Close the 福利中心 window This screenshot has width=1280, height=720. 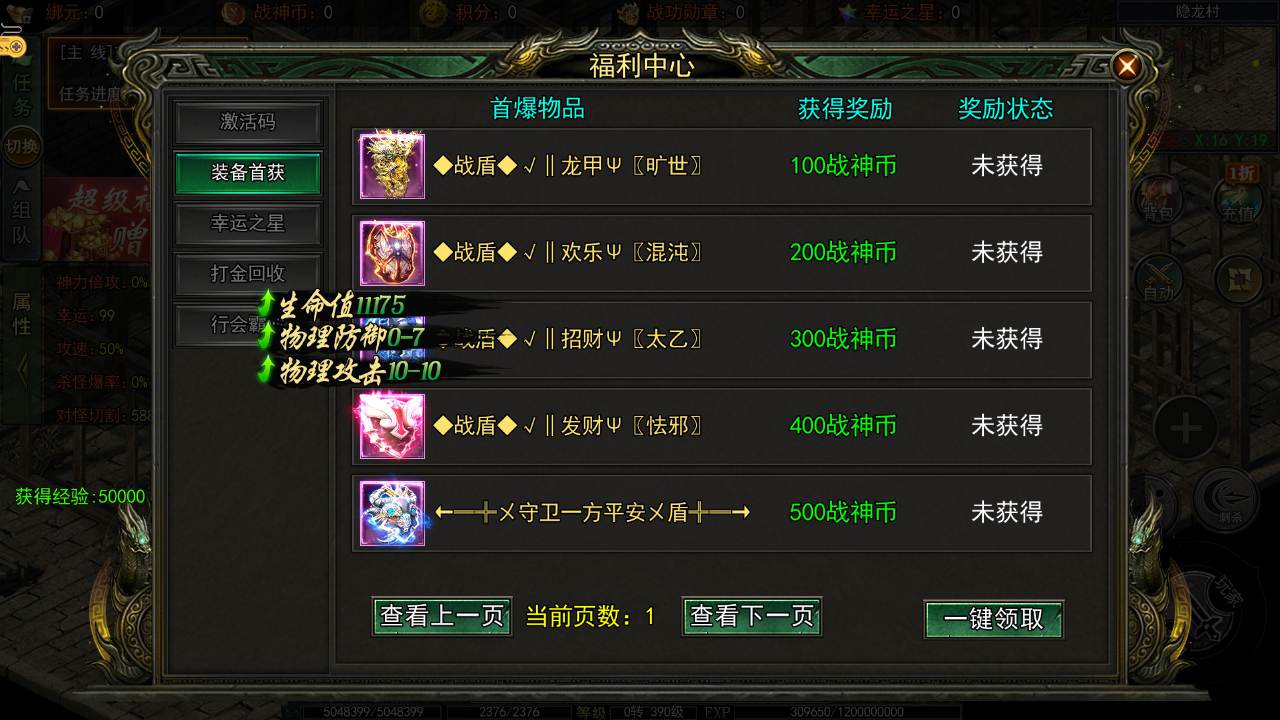(x=1127, y=67)
